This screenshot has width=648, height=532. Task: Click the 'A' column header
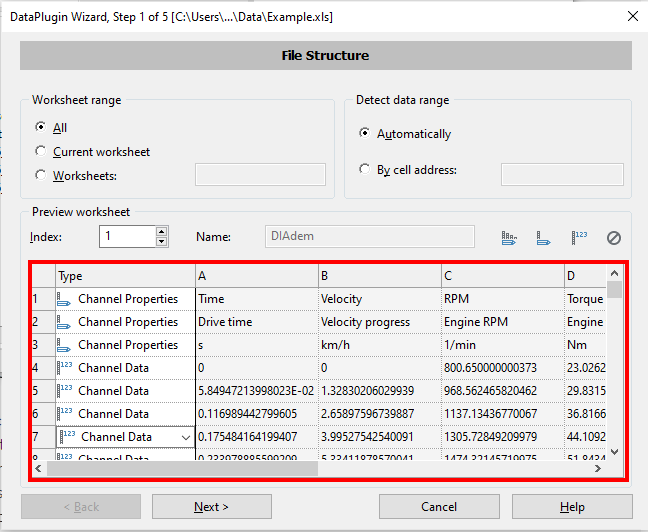pyautogui.click(x=256, y=276)
